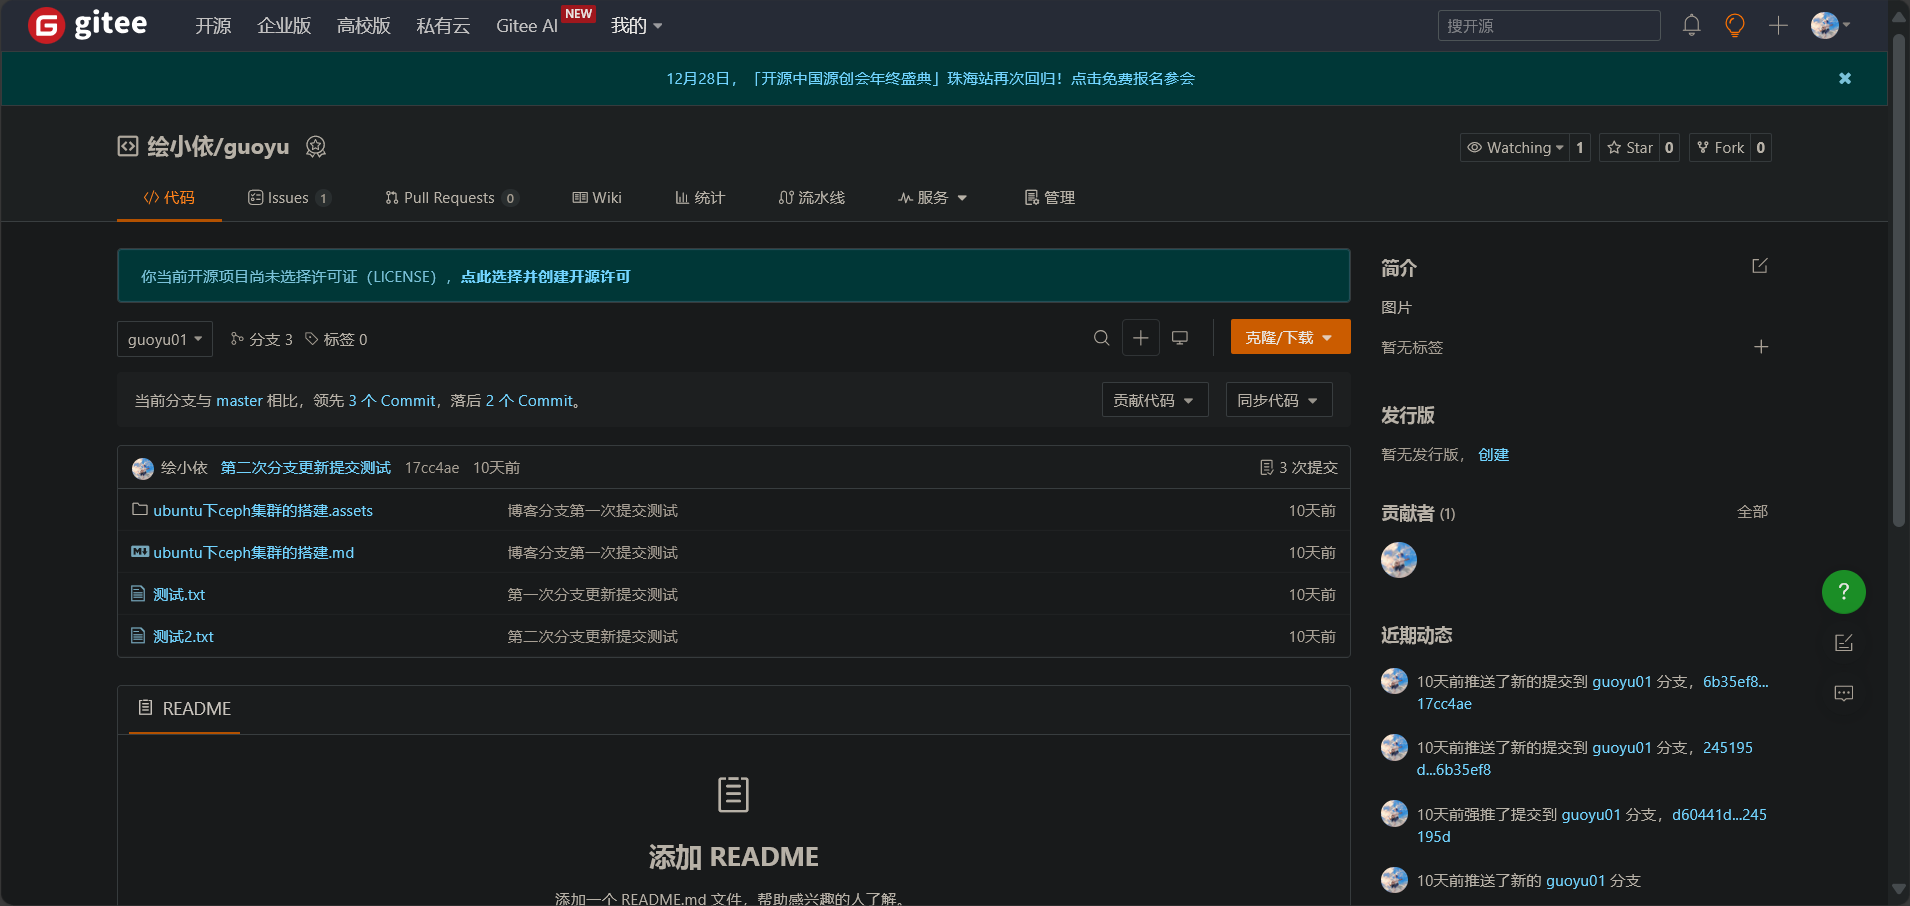Switch to the 代码 tab
The width and height of the screenshot is (1910, 906).
(x=169, y=198)
